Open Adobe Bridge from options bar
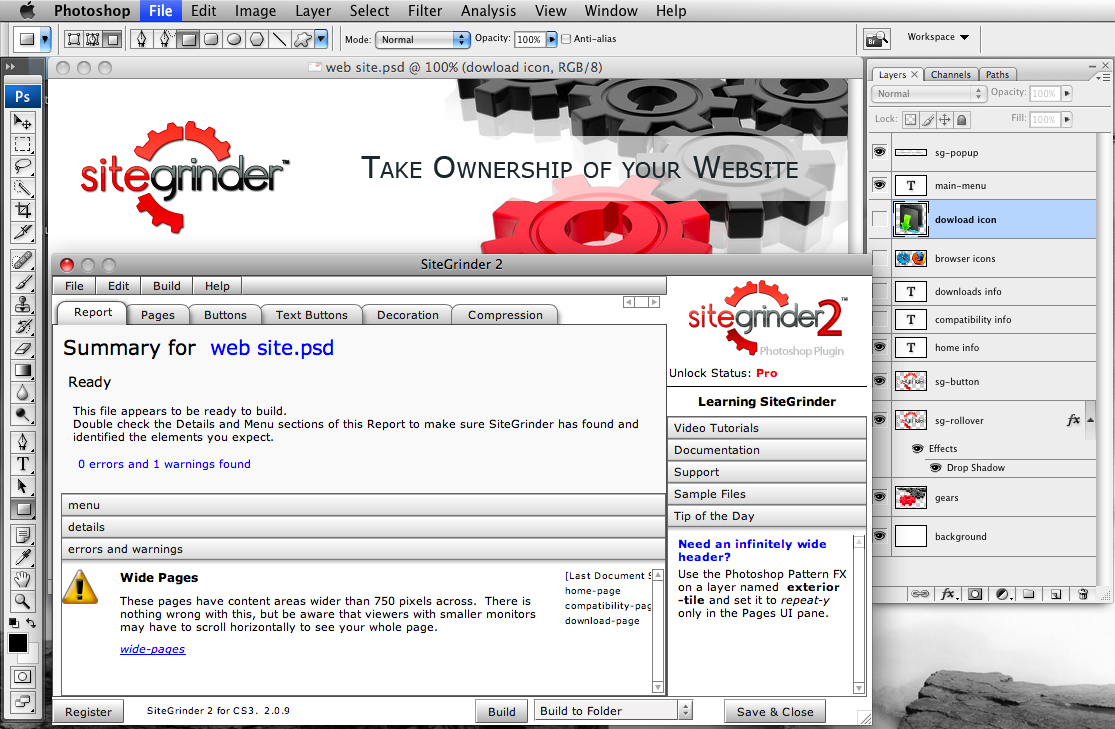 point(876,39)
